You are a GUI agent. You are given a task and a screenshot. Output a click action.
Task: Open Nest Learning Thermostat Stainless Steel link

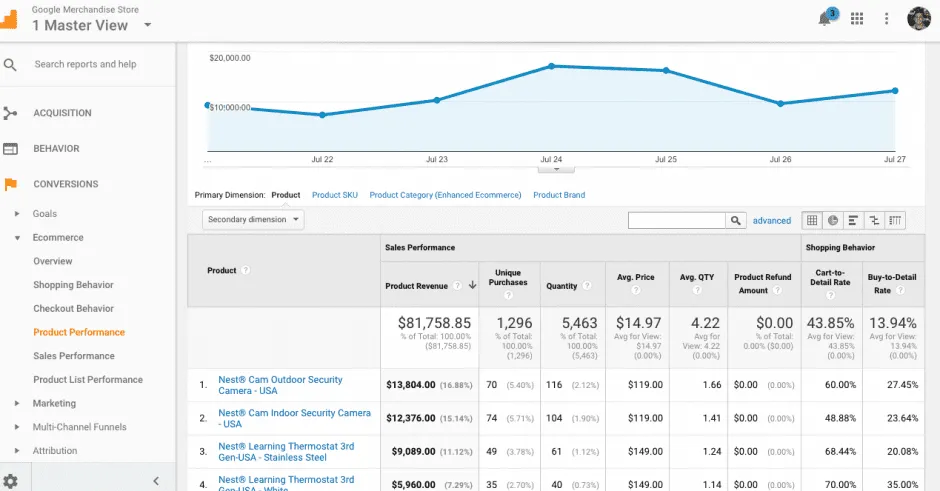pyautogui.click(x=286, y=451)
